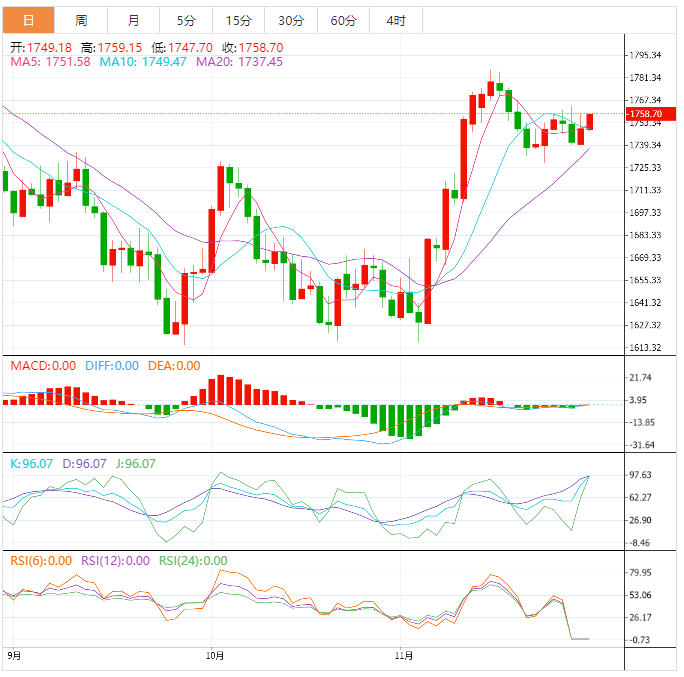Viewport: 684px width, 677px height.
Task: Click the MACD indicator label
Action: click(43, 366)
